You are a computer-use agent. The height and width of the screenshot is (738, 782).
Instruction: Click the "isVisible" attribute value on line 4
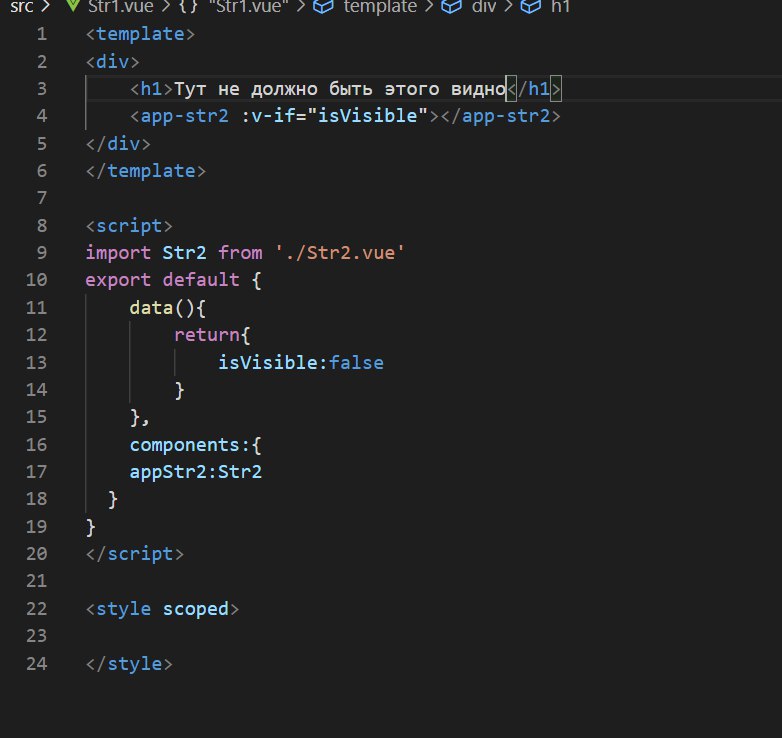[x=368, y=116]
